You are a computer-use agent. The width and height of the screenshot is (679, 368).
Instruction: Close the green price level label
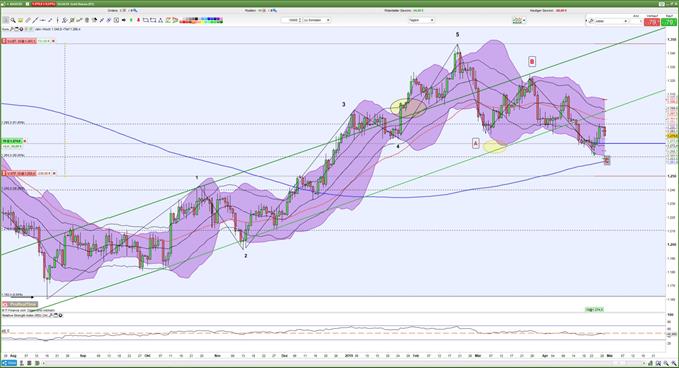25,141
